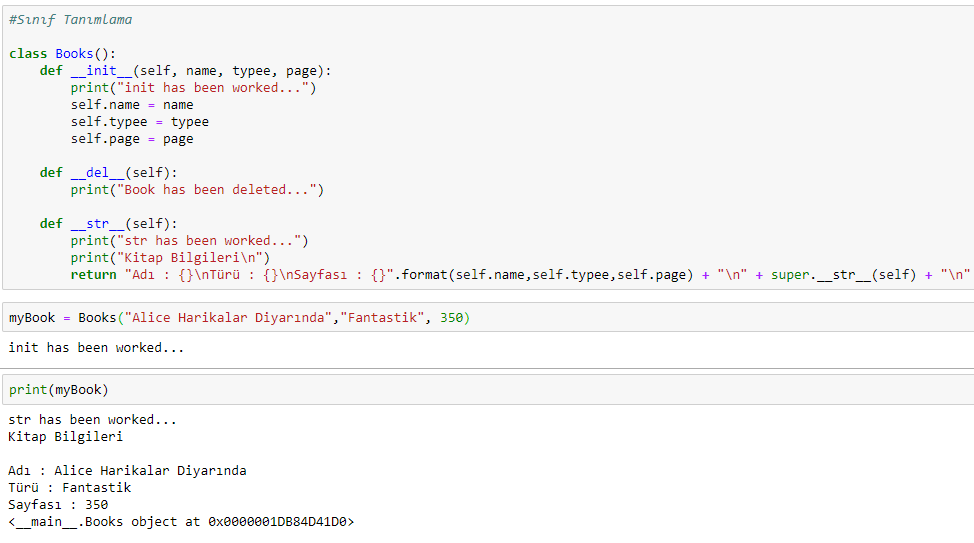Select the "self.name = name" line

(x=132, y=105)
